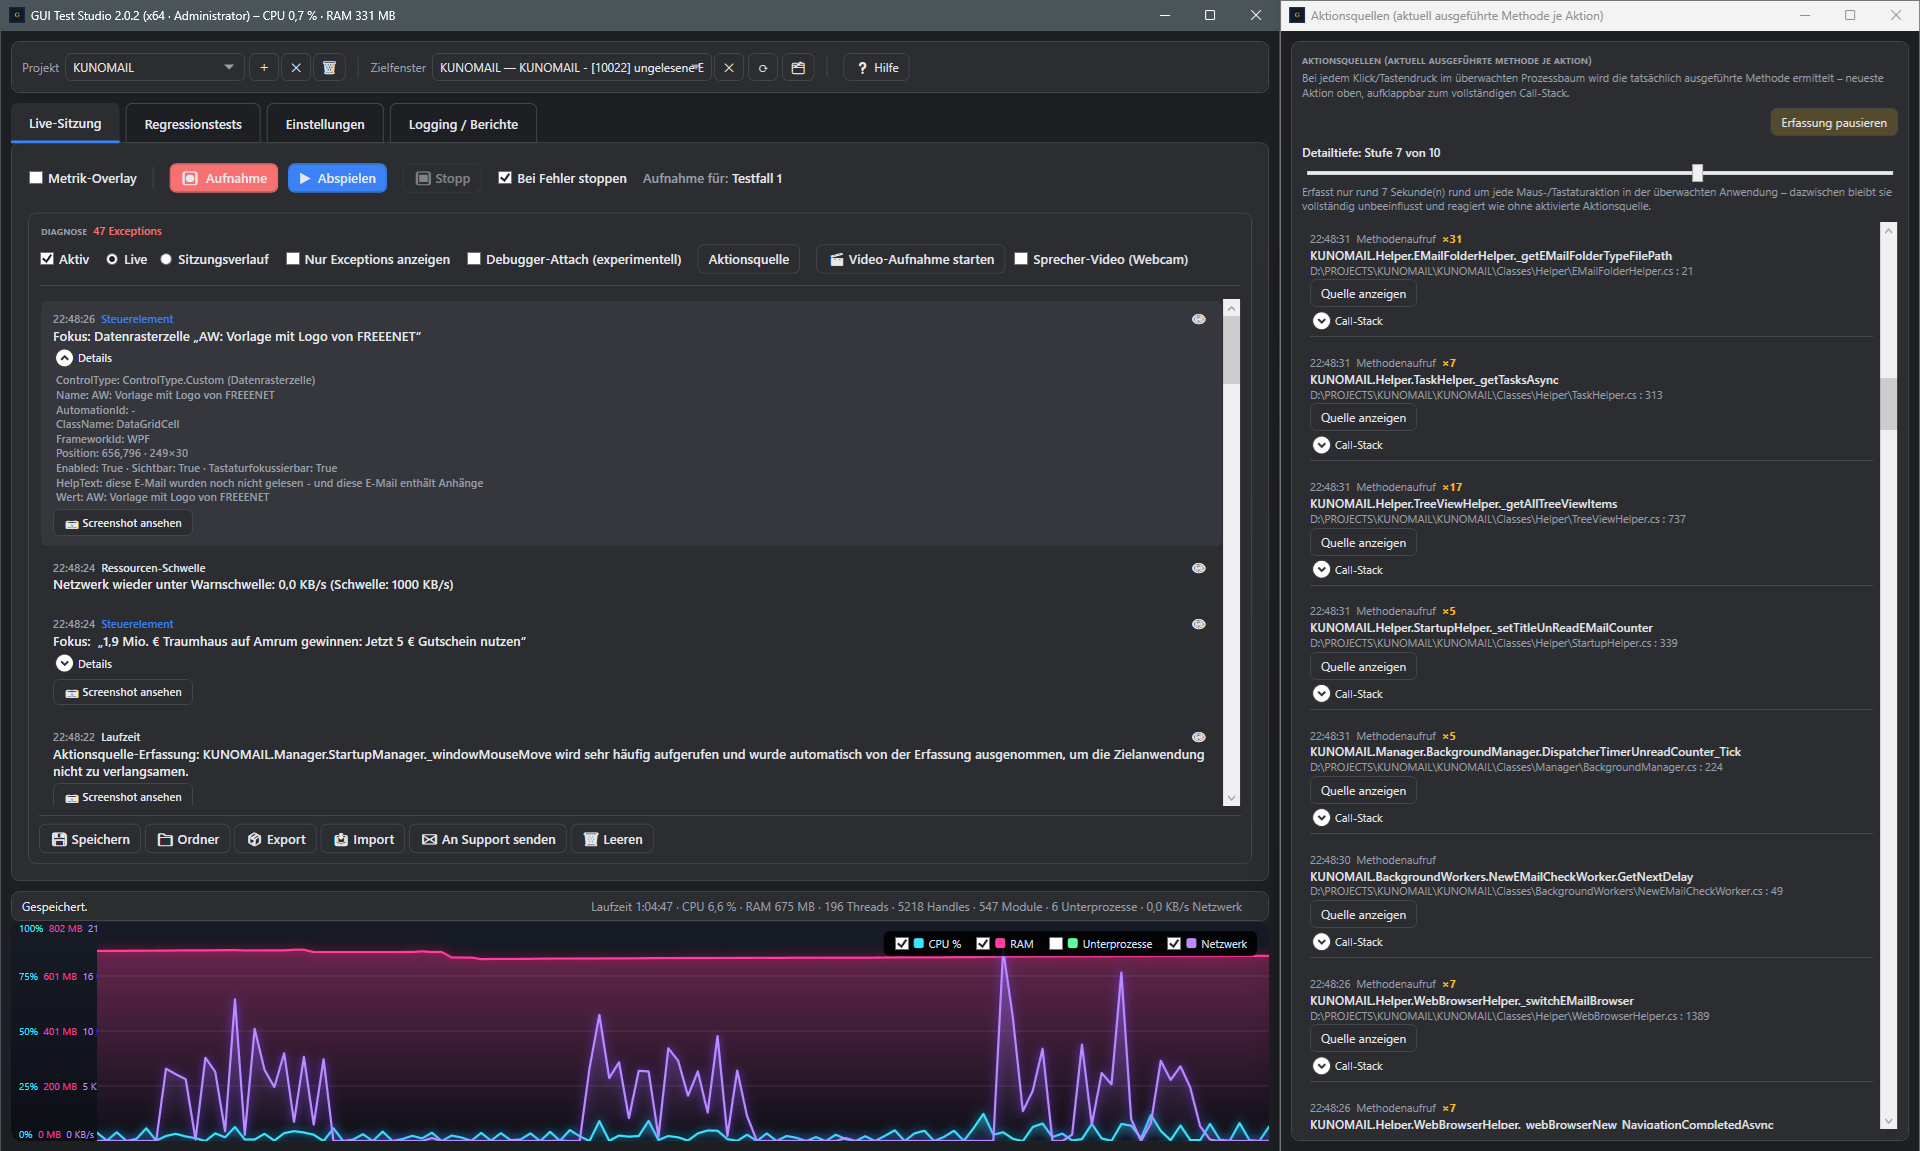Viewport: 1920px width, 1151px height.
Task: Click the eye icon on the 22:48:22 Laufzeit entry
Action: (x=1199, y=737)
